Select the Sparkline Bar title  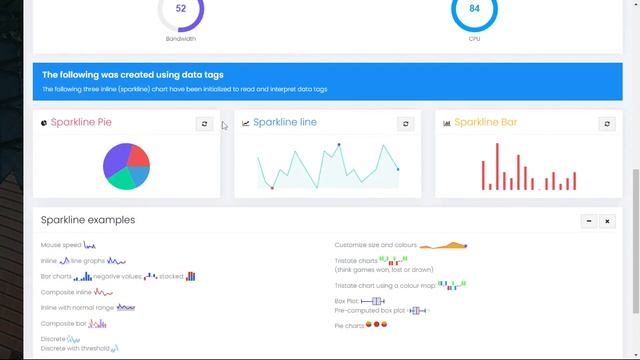[x=486, y=122]
